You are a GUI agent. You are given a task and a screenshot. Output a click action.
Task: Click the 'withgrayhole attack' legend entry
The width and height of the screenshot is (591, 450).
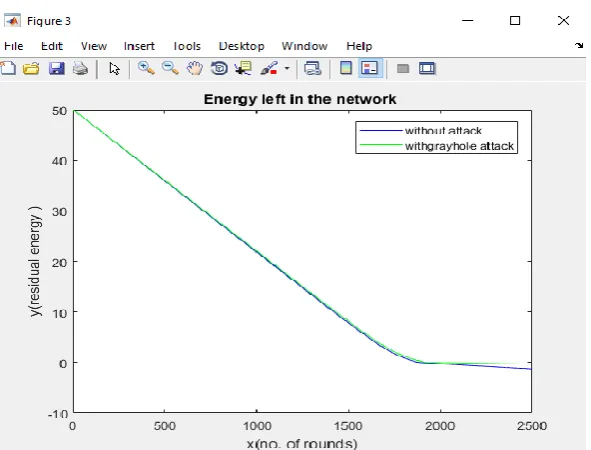pos(459,146)
